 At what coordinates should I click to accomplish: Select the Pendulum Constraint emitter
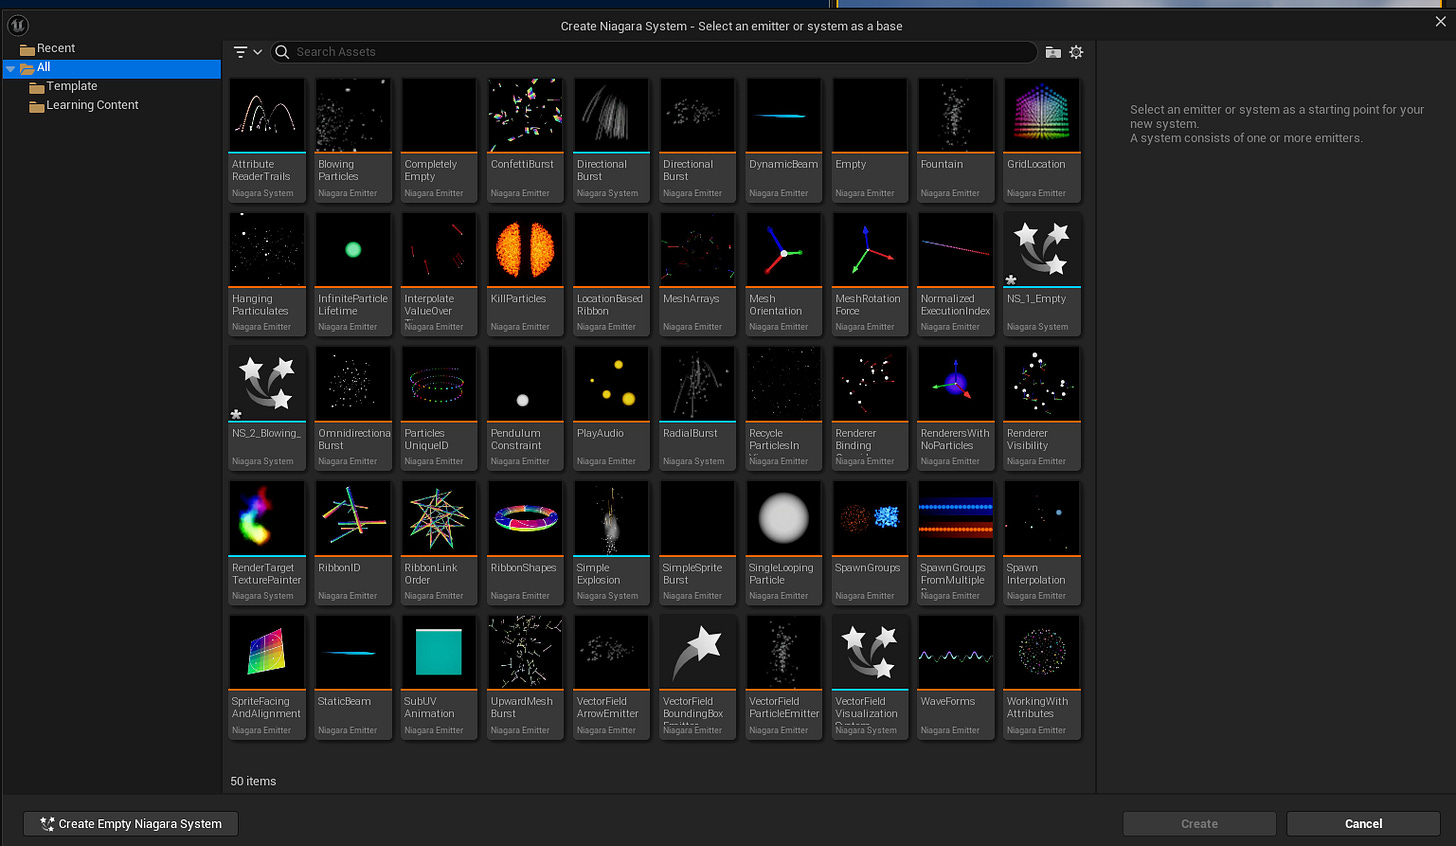525,408
